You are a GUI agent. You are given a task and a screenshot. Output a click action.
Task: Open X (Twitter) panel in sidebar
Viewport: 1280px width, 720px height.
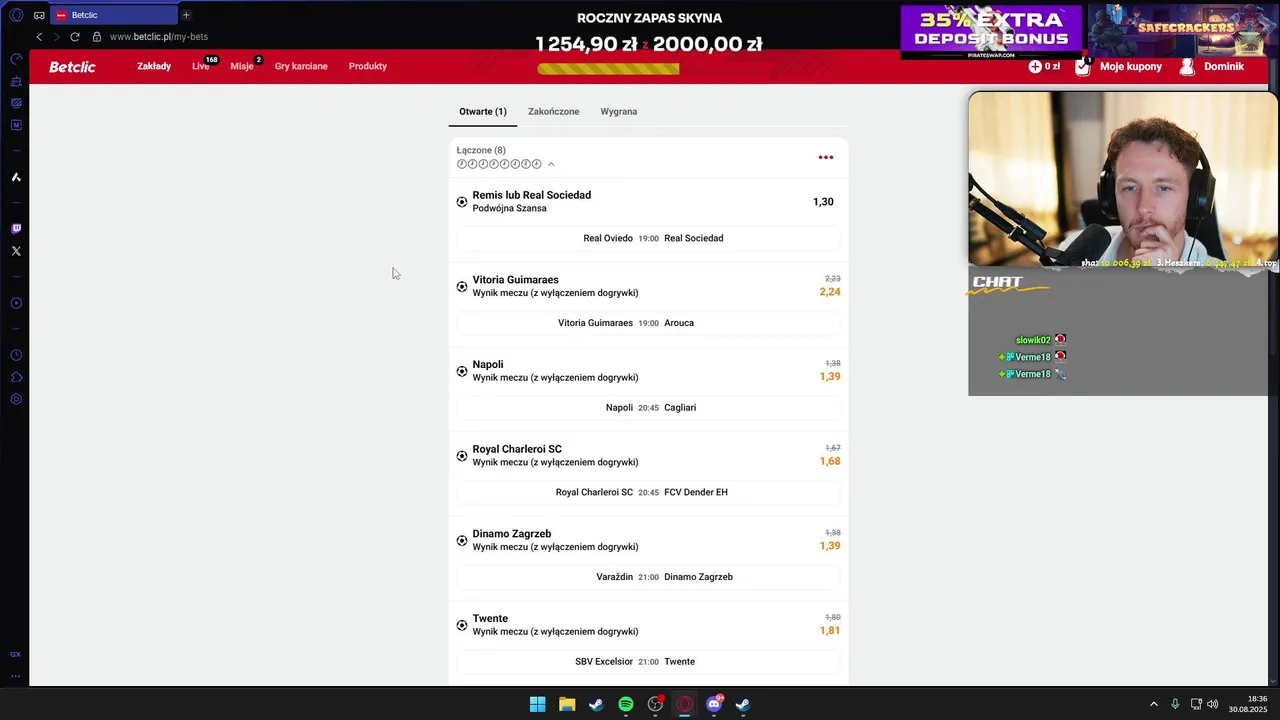click(x=16, y=251)
